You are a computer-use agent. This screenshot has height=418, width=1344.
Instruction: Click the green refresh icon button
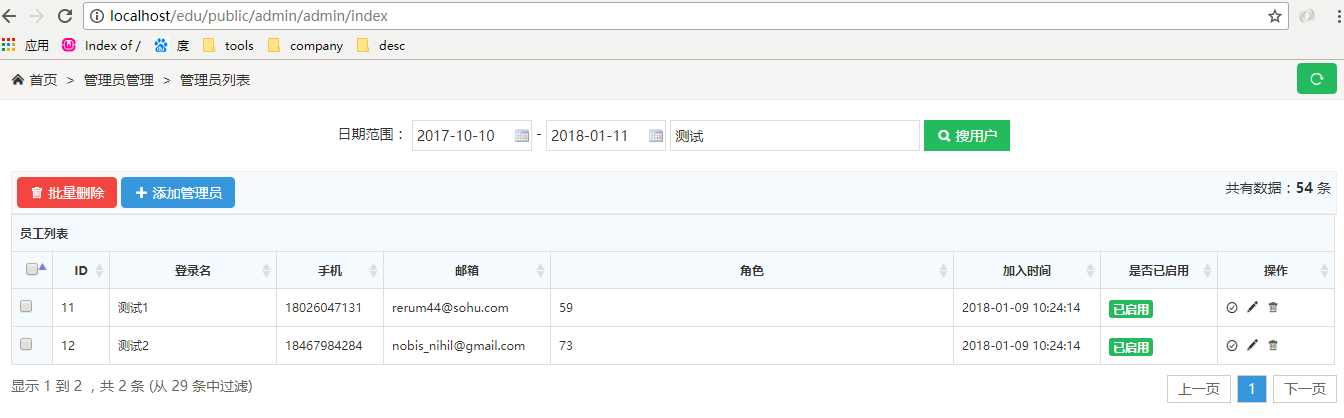(x=1316, y=79)
